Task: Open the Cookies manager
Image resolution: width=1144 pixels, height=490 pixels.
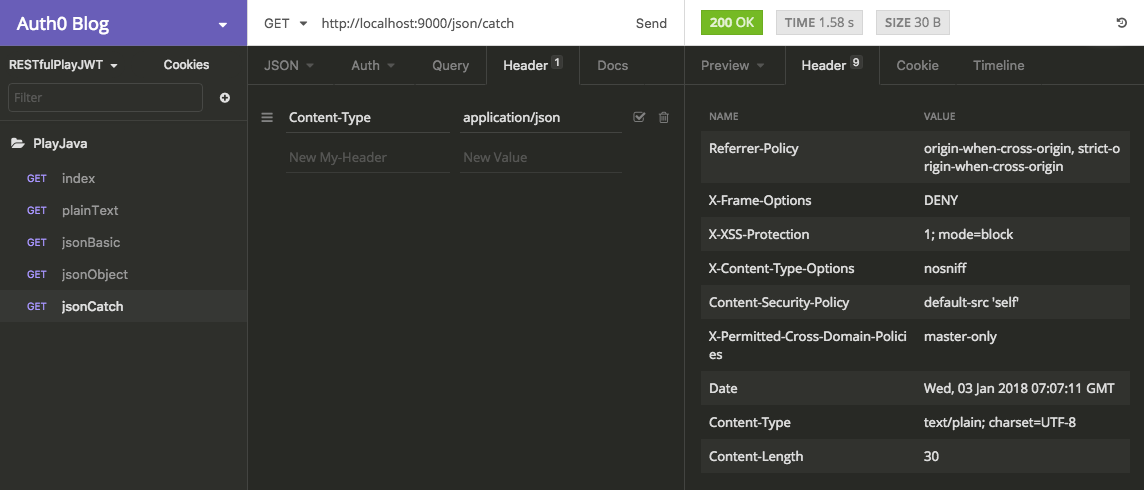Action: (186, 65)
